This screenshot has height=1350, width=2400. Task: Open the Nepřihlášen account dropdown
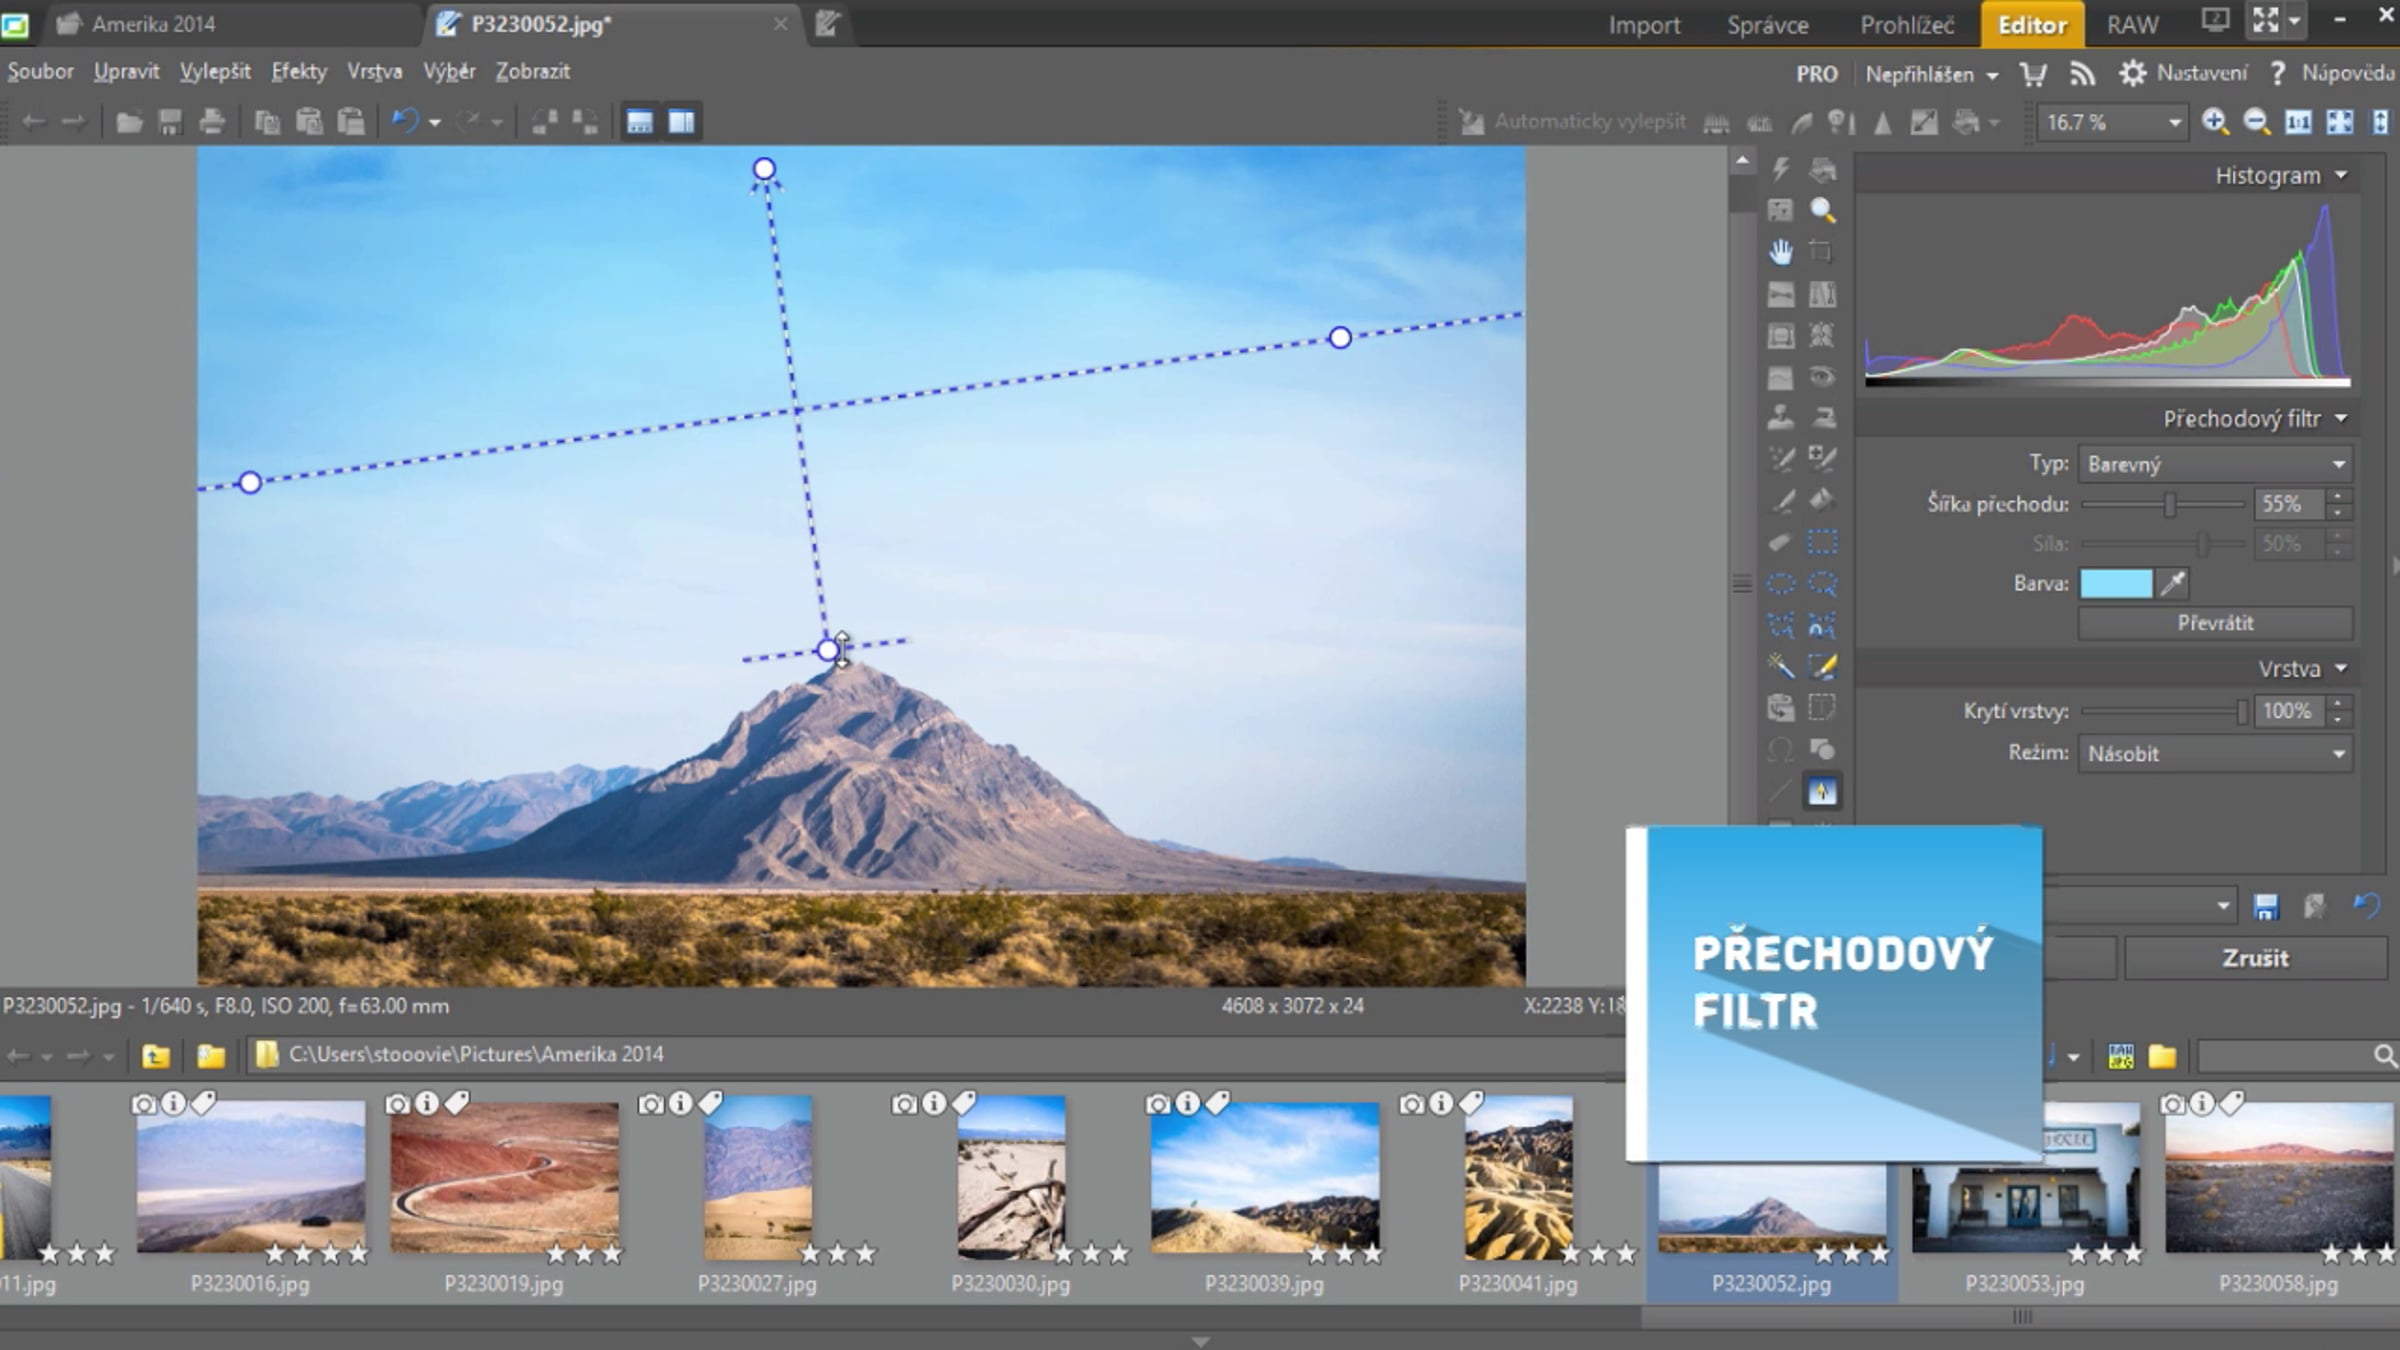coord(1932,74)
